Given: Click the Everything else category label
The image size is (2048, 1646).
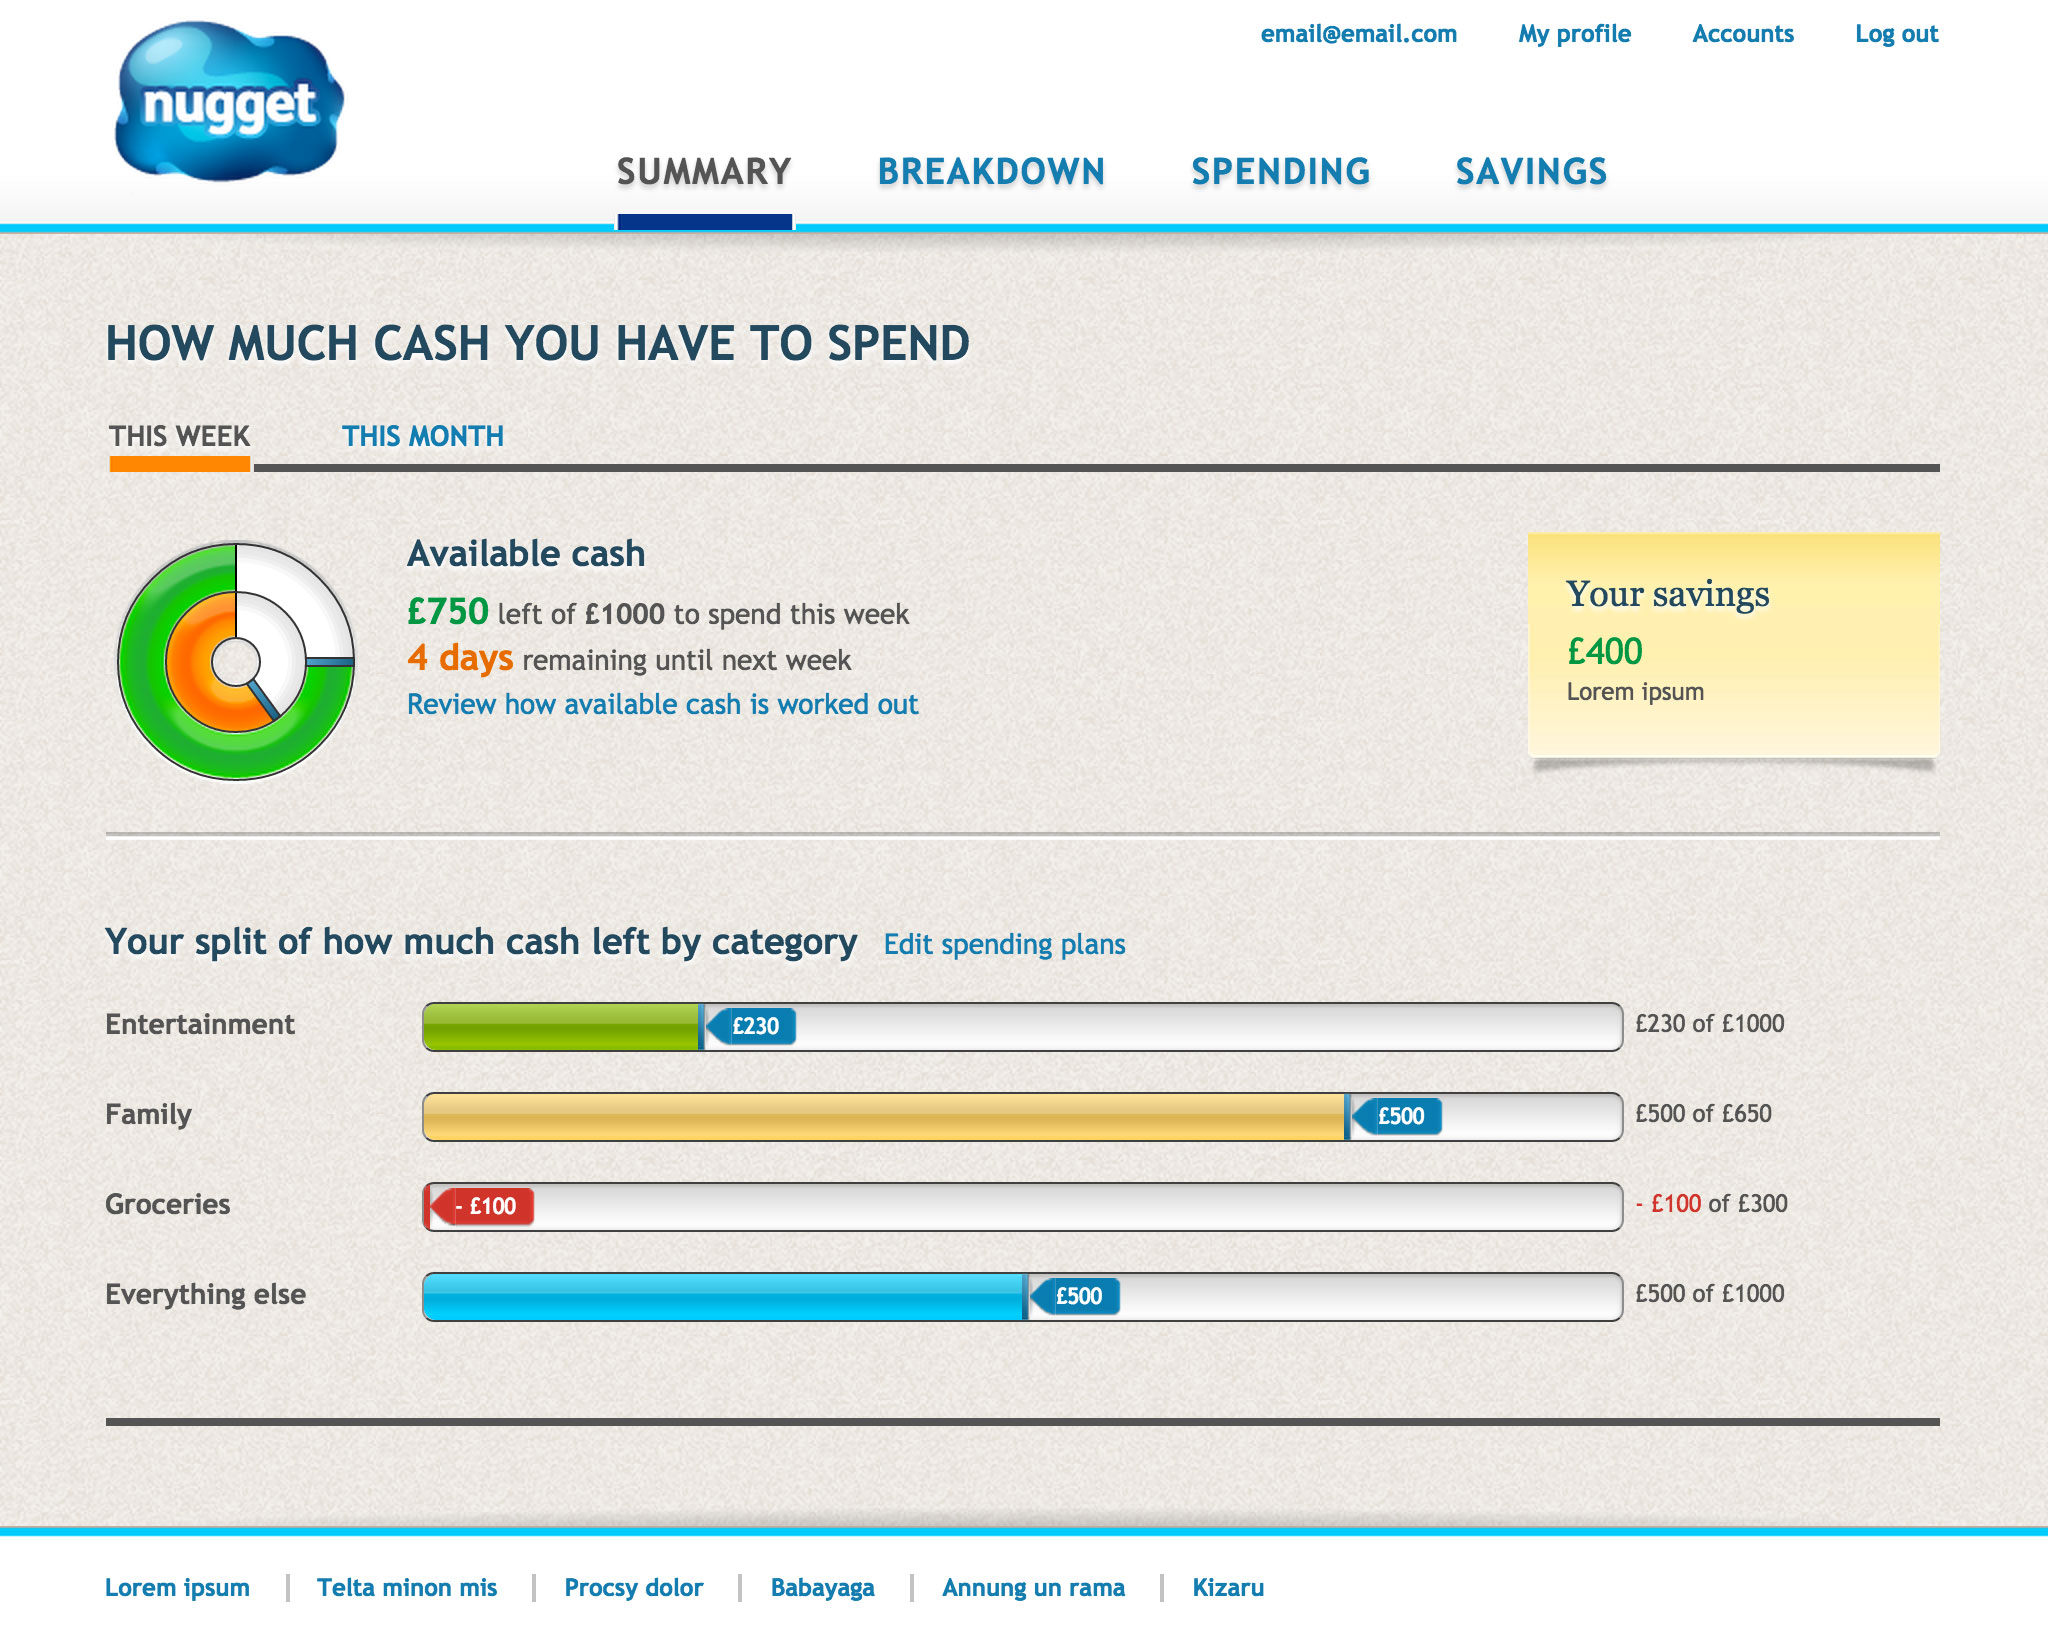Looking at the screenshot, I should pyautogui.click(x=205, y=1294).
